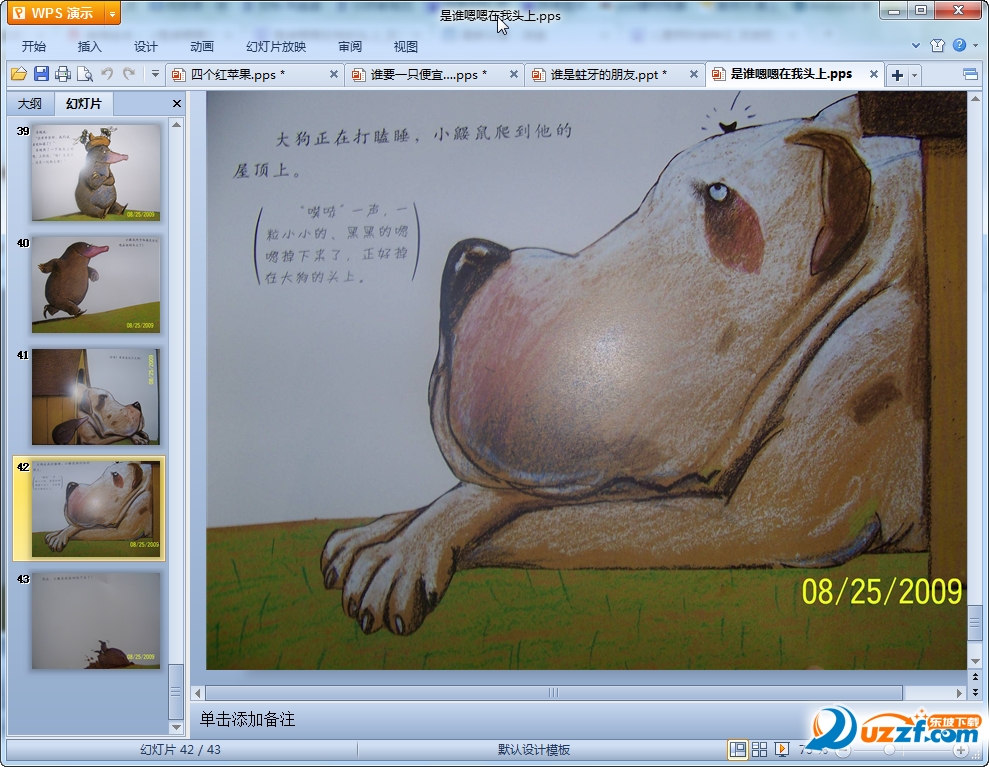
Task: Open the dropdown arrow beside help icon
Action: [x=976, y=45]
